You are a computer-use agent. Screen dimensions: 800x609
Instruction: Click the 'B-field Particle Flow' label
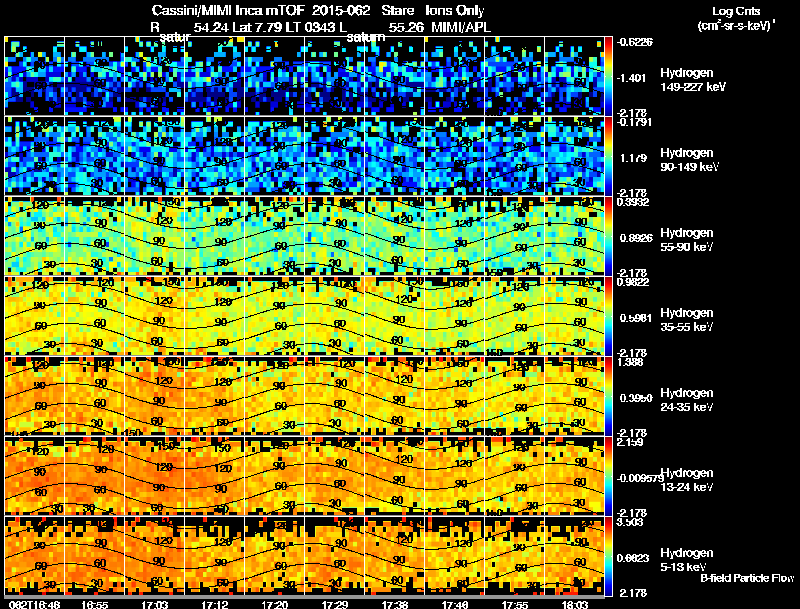[x=747, y=578]
